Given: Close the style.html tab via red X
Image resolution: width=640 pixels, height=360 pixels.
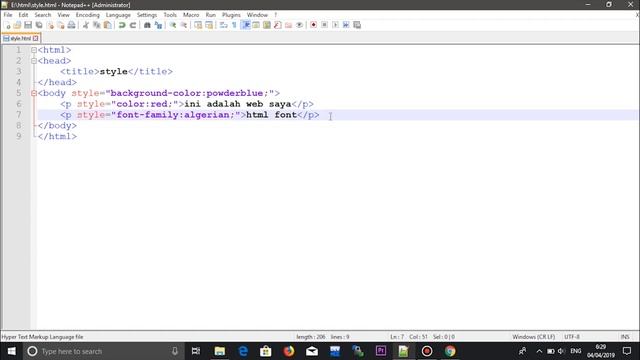Looking at the screenshot, I should [36, 38].
